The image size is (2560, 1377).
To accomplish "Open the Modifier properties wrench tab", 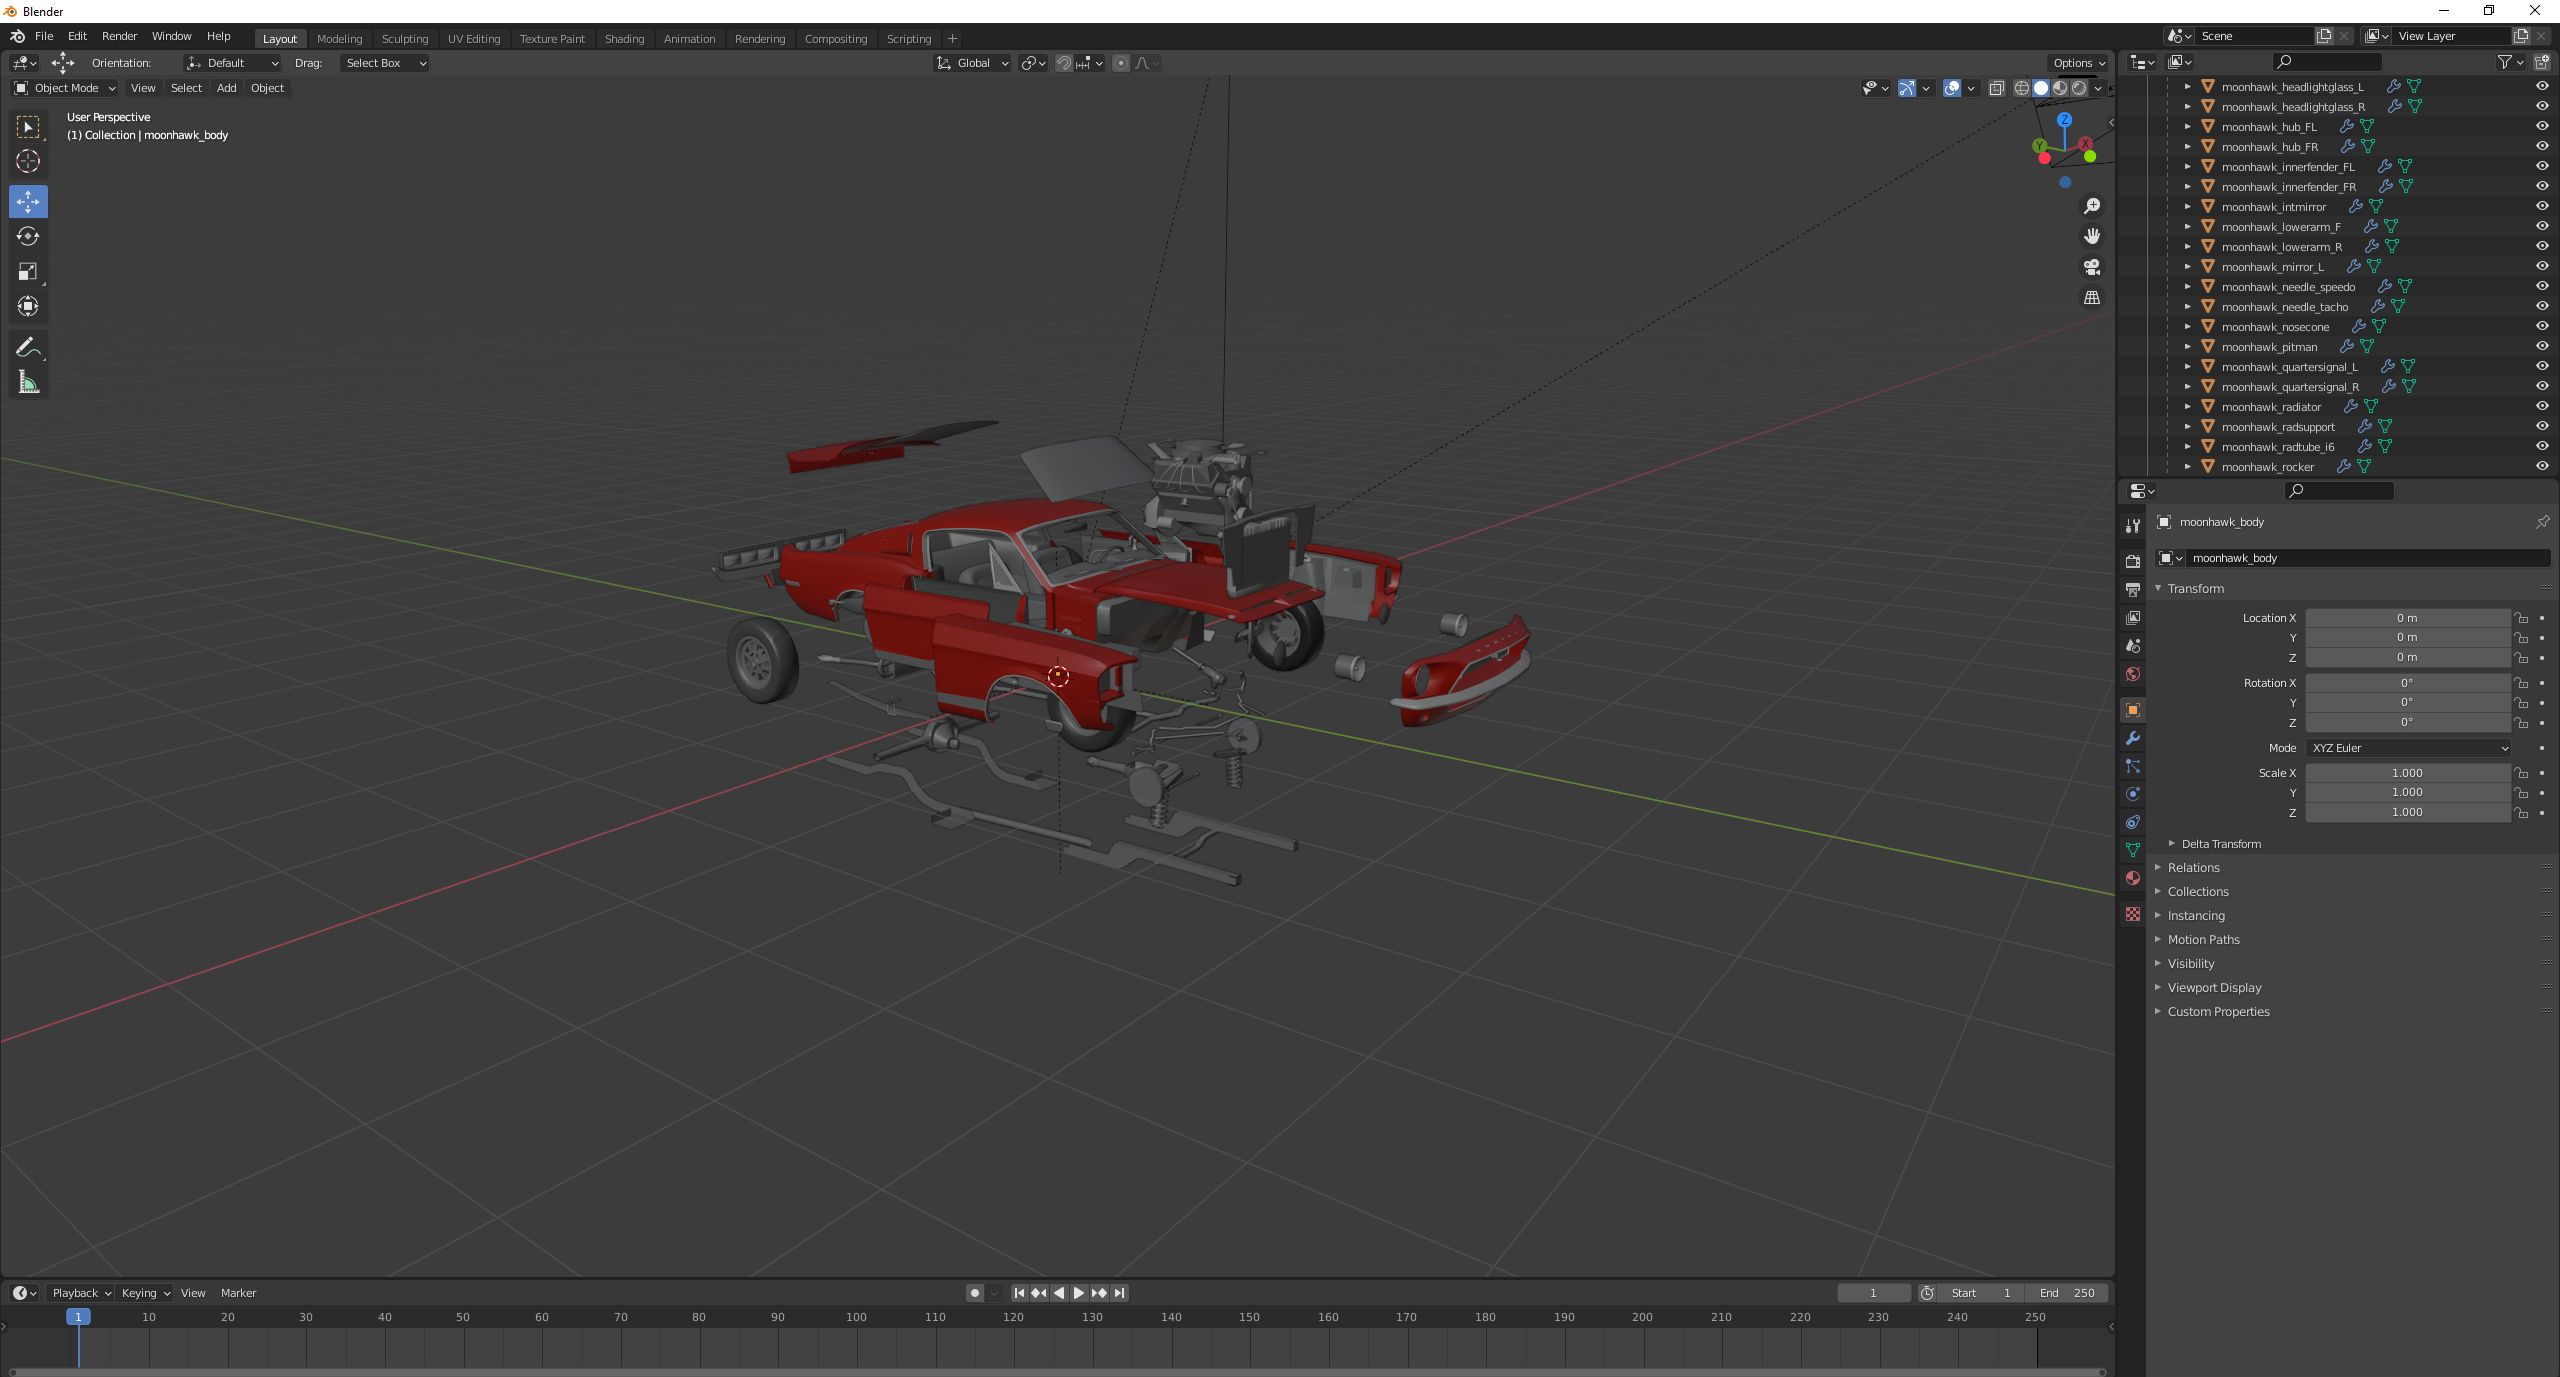I will click(2133, 738).
